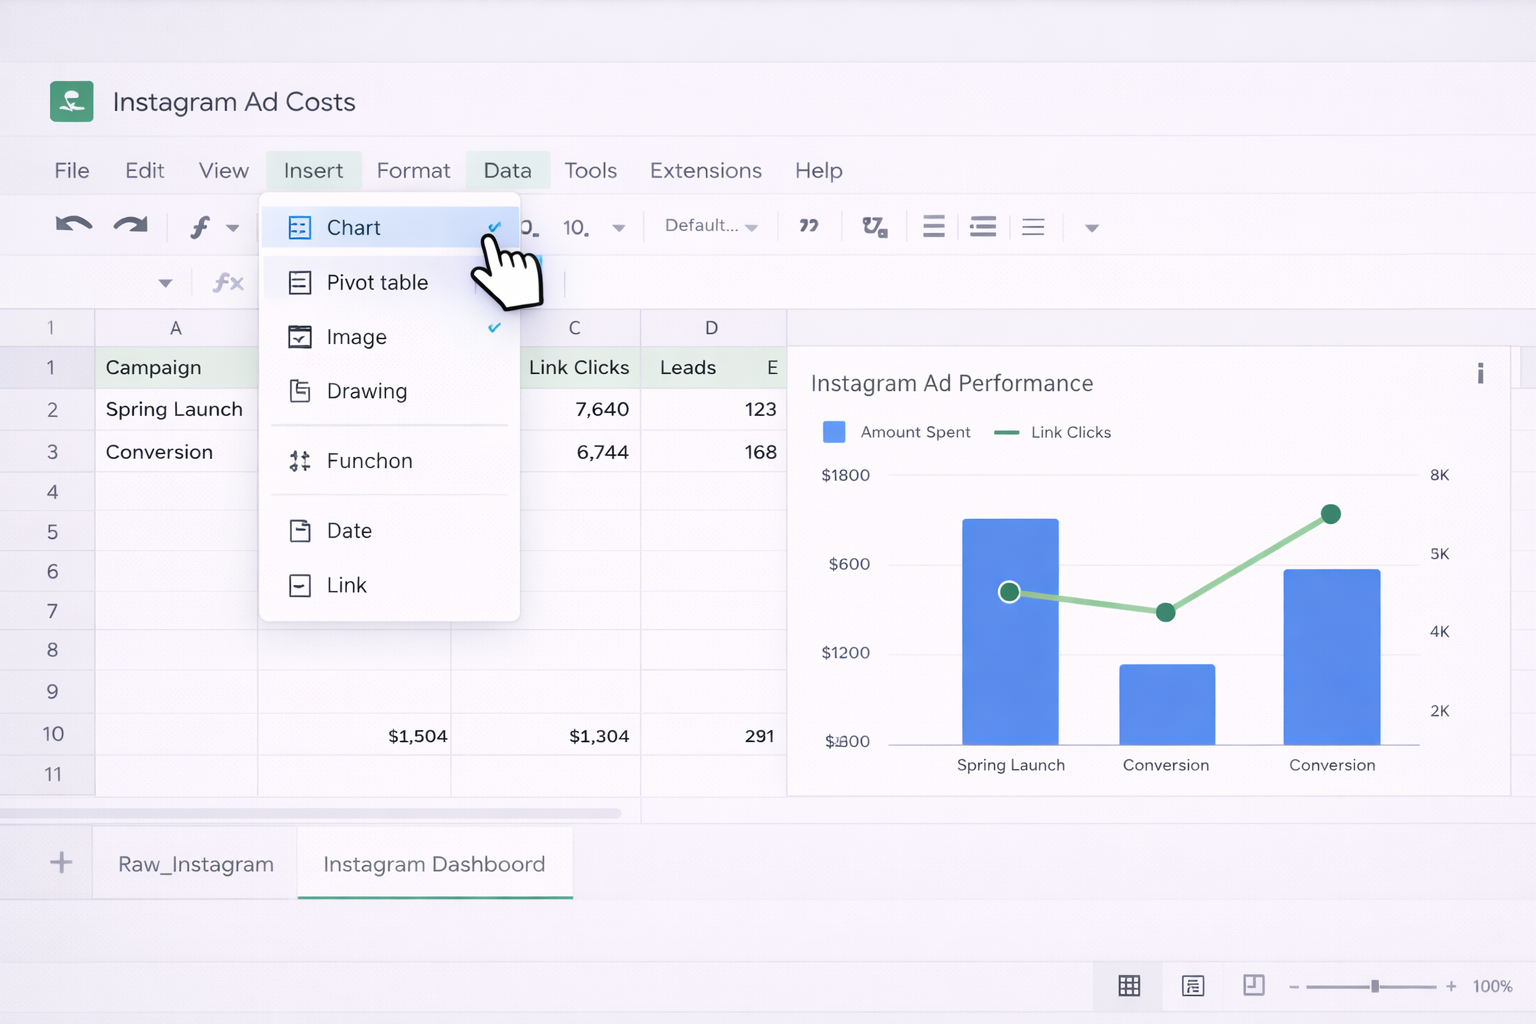Click the page layout view icon
The height and width of the screenshot is (1024, 1536).
[x=1192, y=986]
